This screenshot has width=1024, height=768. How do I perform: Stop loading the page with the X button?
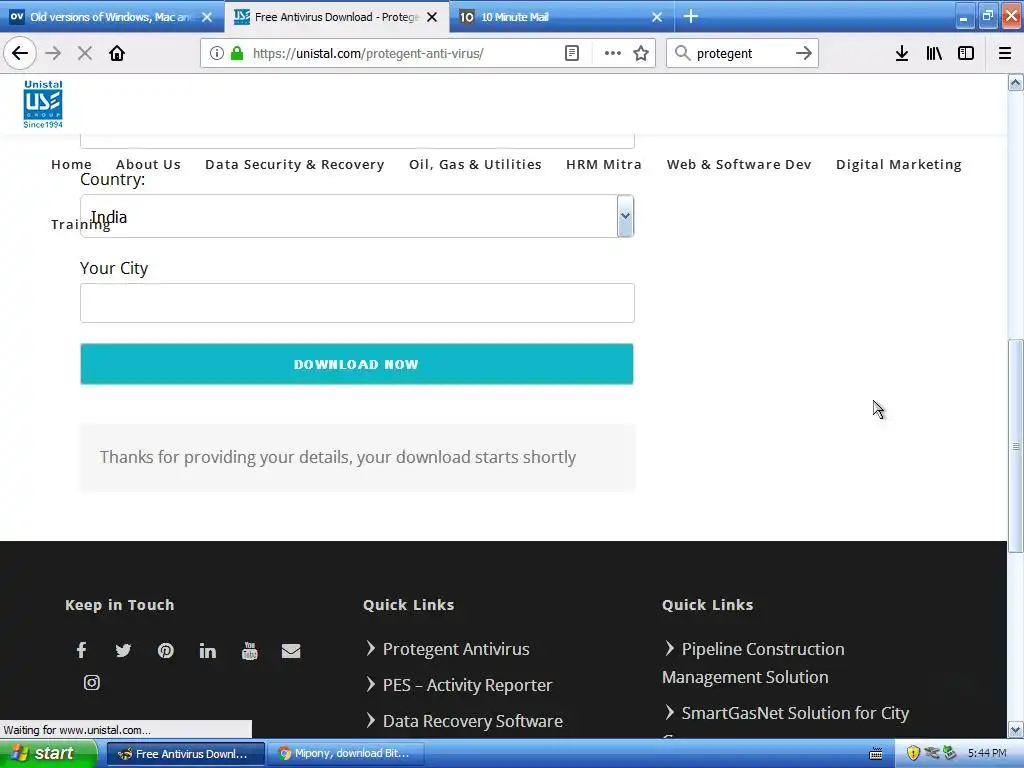click(85, 53)
